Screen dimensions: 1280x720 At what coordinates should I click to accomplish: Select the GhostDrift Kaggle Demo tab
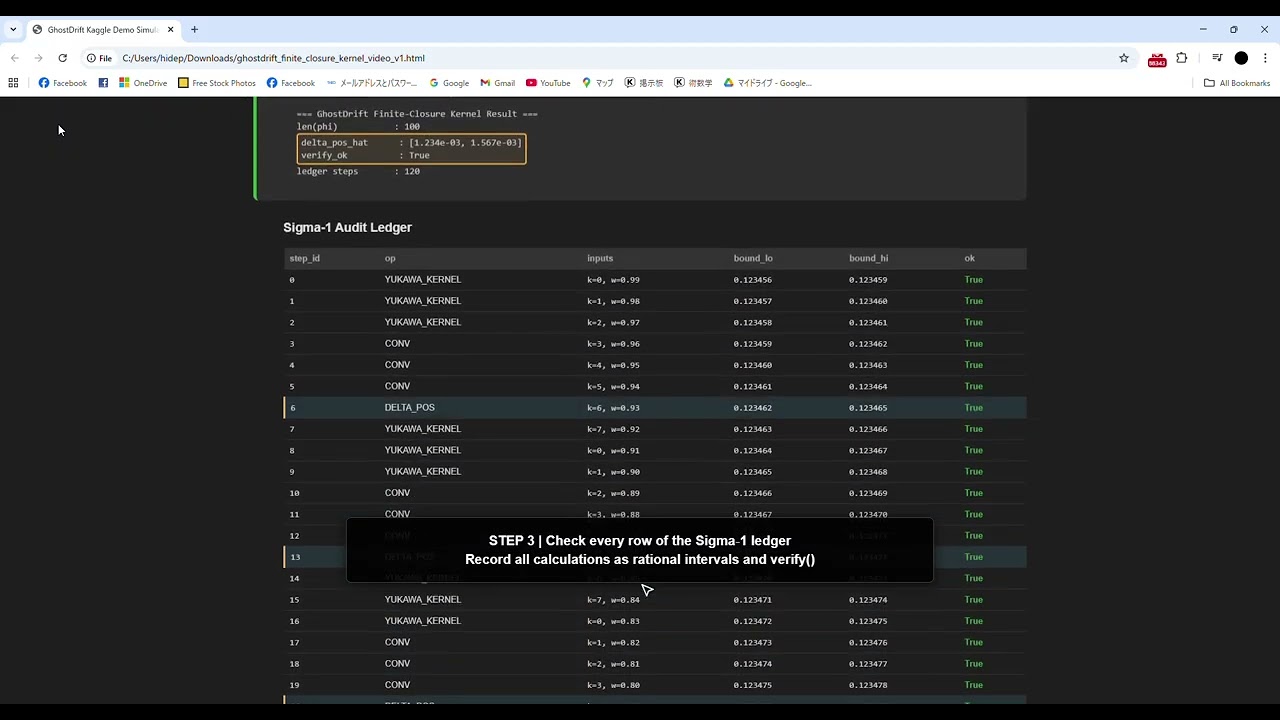coord(102,30)
